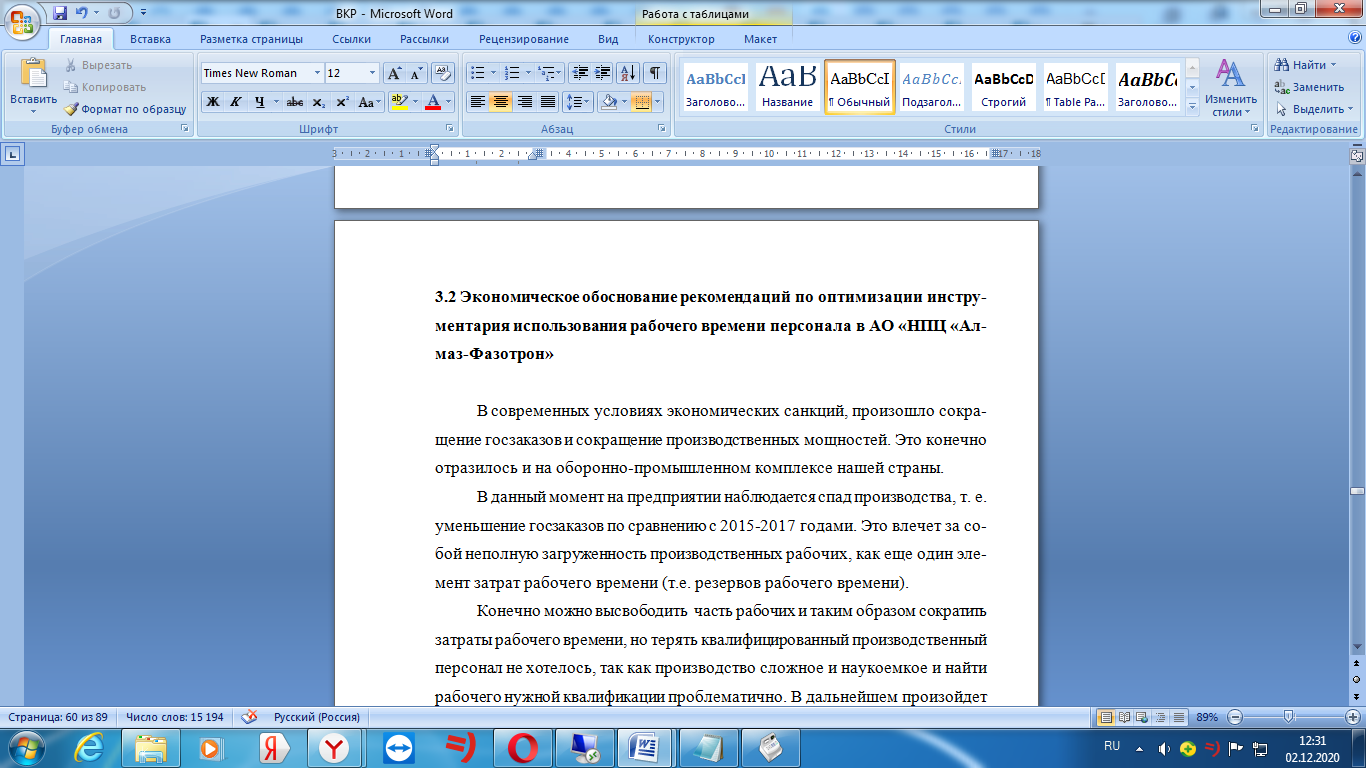Open the font name dropdown (Times New Roman)

pyautogui.click(x=317, y=73)
